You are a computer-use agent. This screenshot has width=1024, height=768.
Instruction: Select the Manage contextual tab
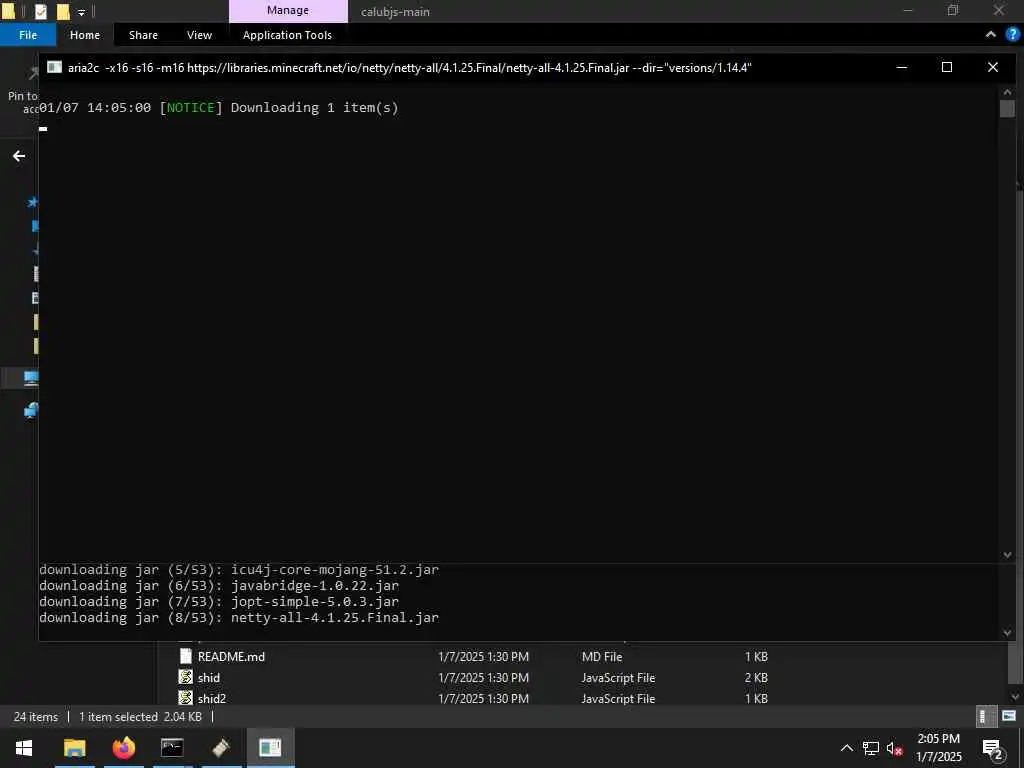click(288, 10)
